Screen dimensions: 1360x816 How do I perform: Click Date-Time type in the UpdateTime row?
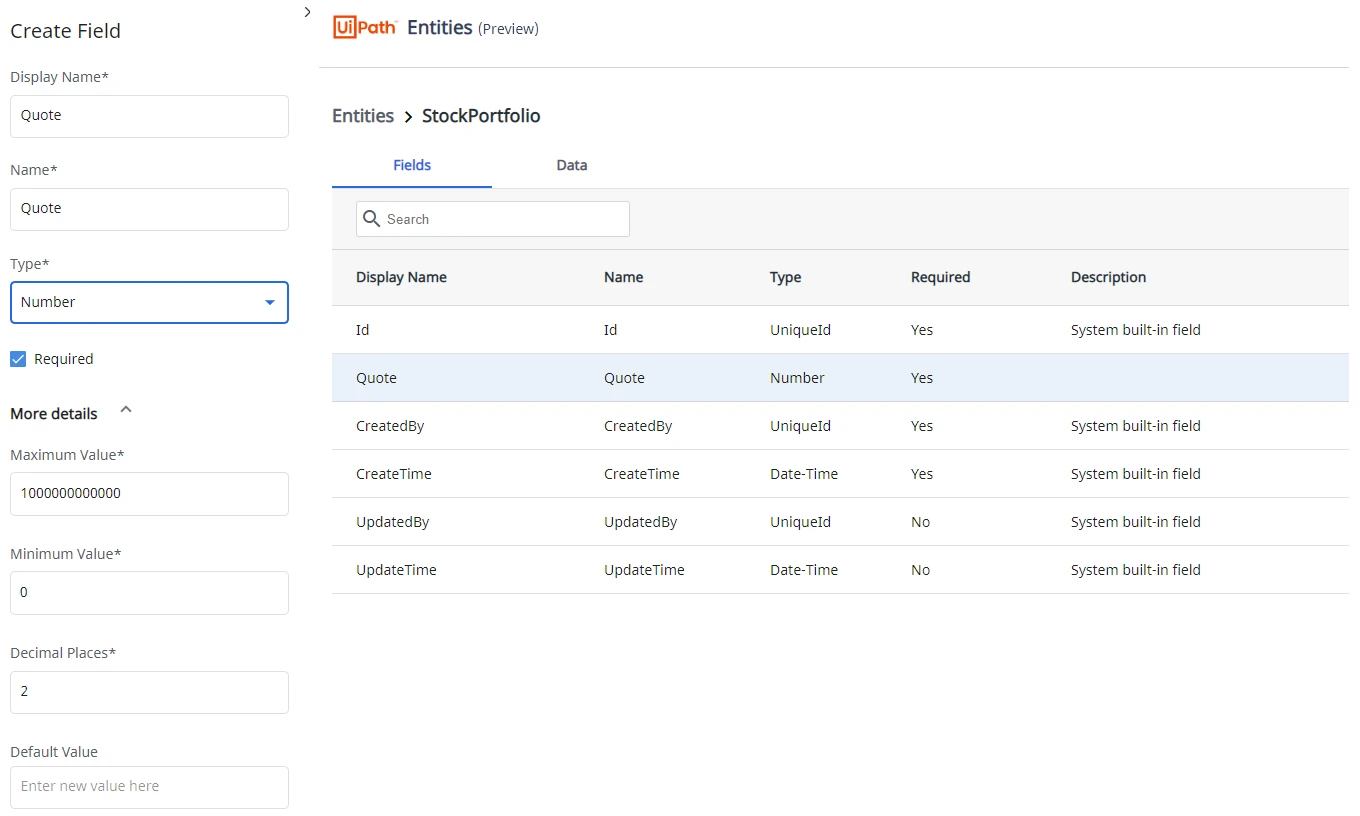pyautogui.click(x=804, y=570)
